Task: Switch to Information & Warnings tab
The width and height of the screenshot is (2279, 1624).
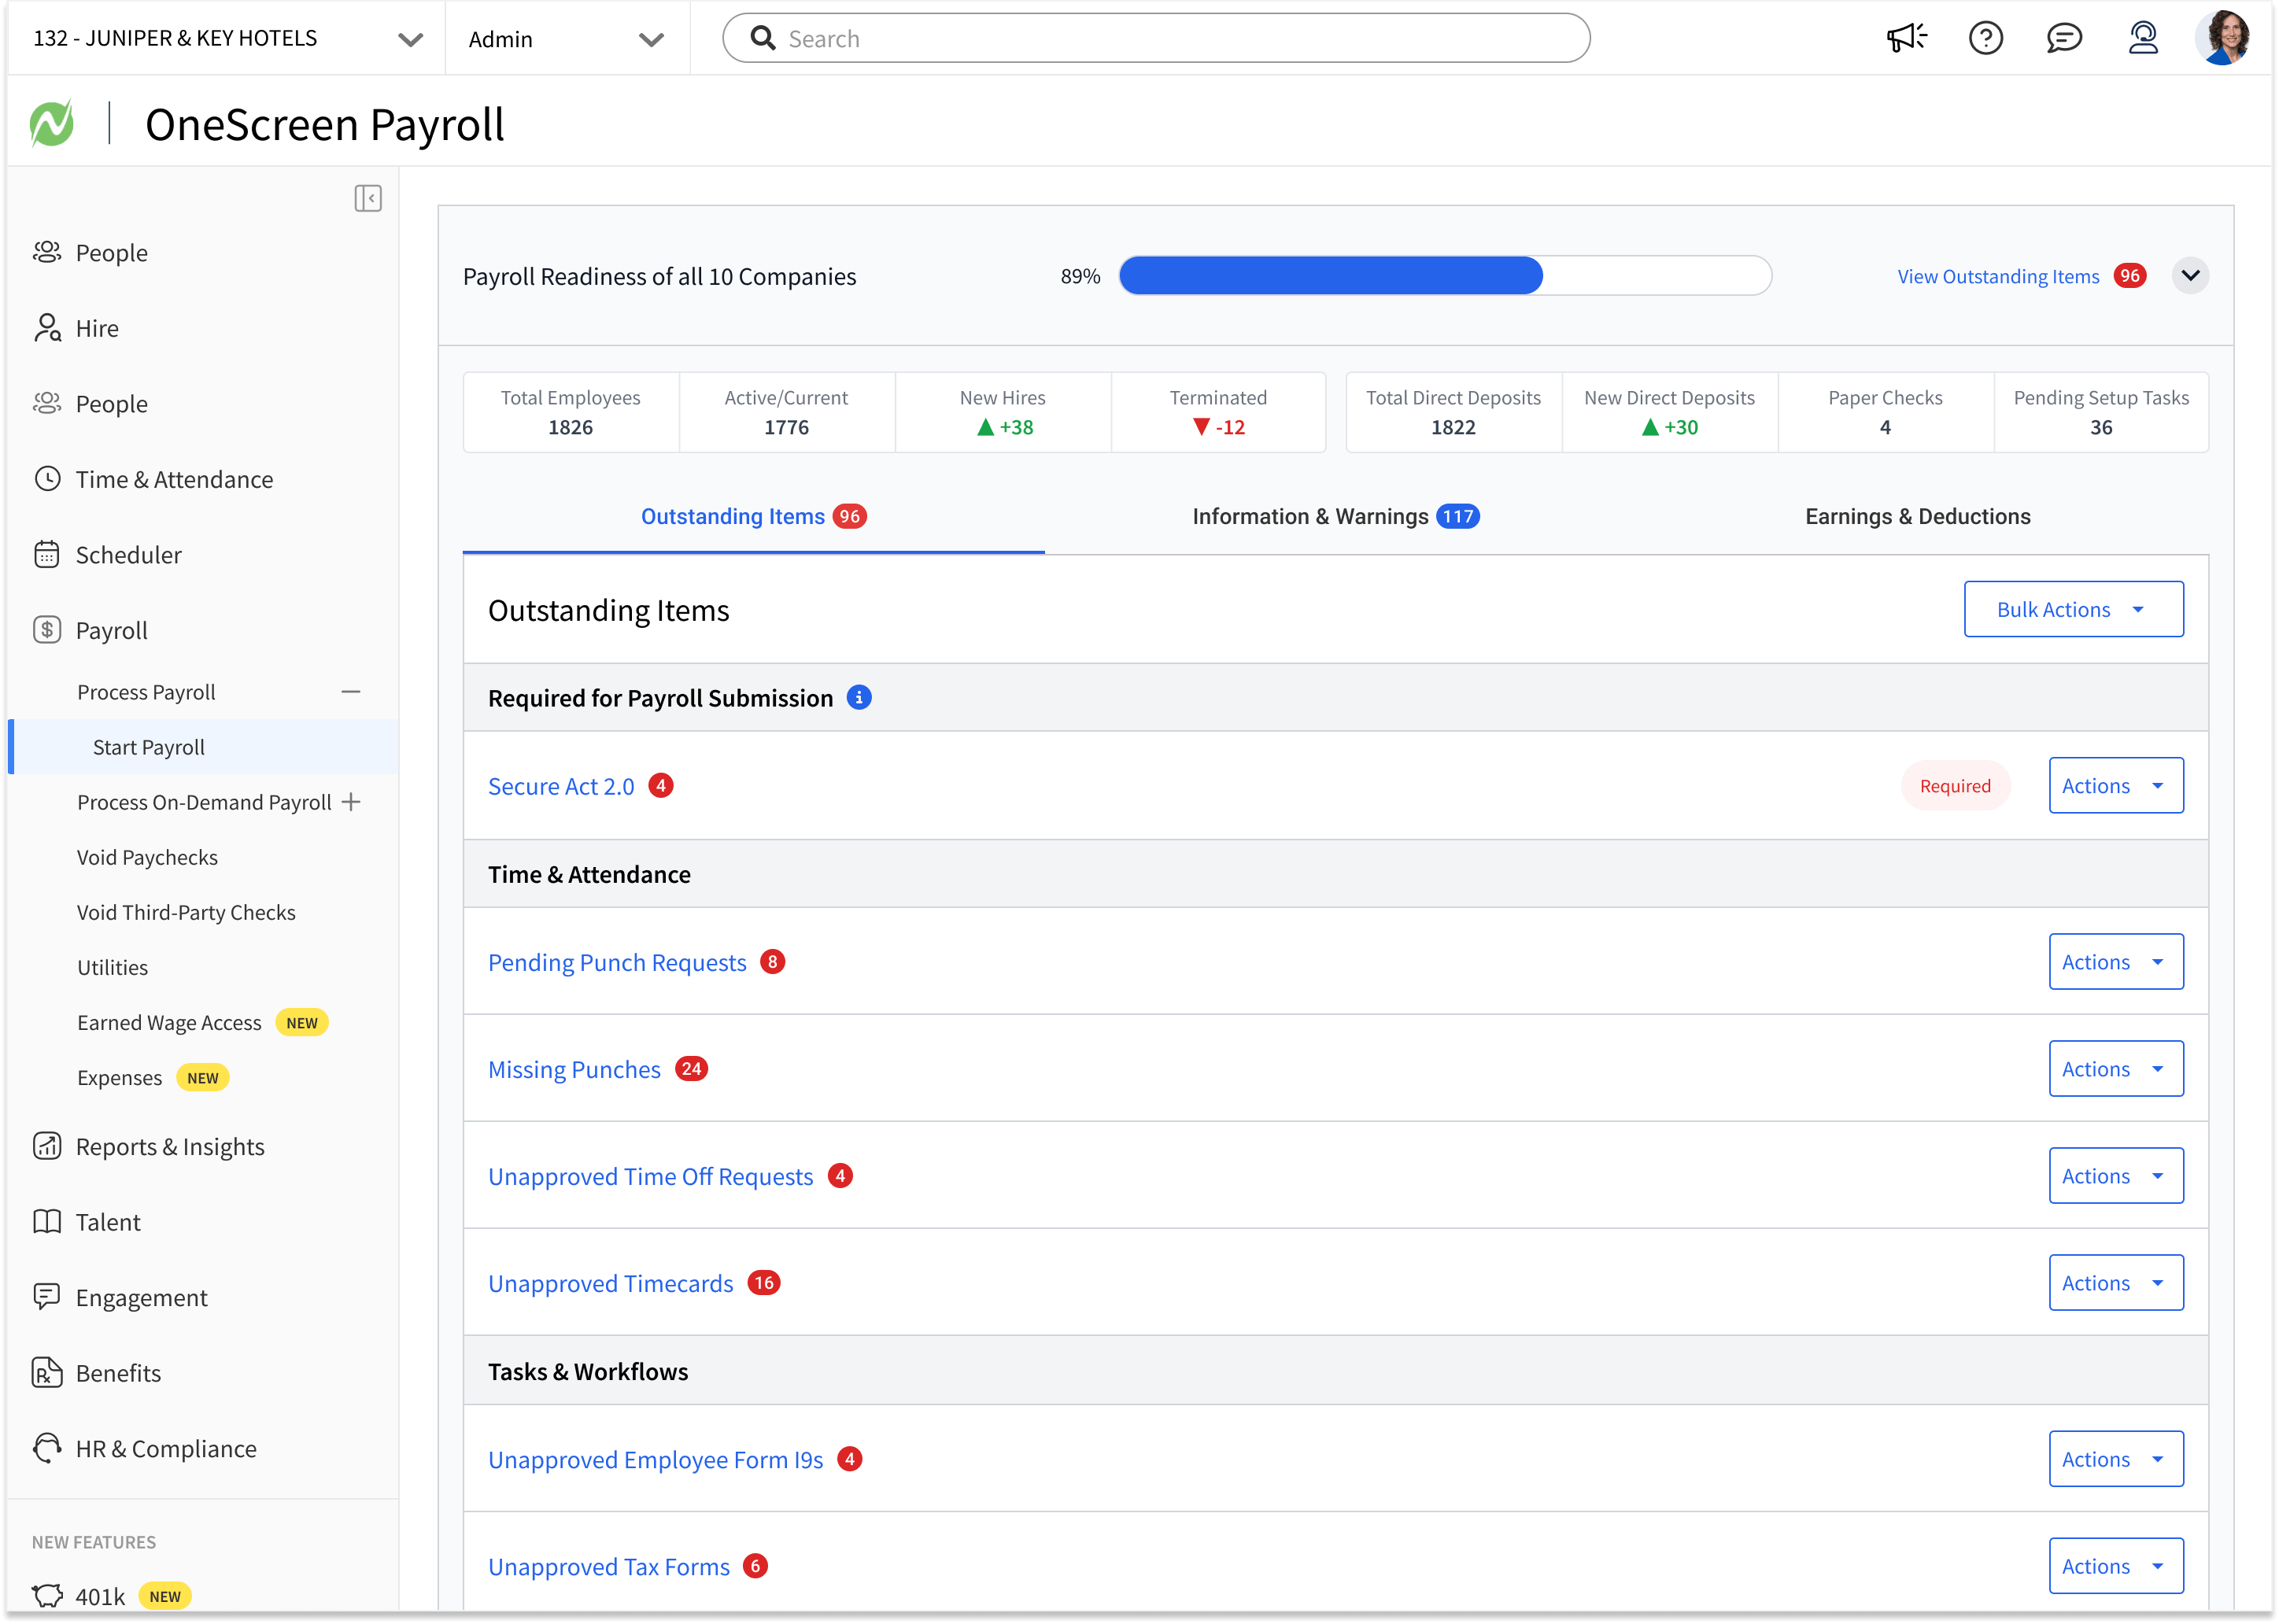Action: [1335, 516]
